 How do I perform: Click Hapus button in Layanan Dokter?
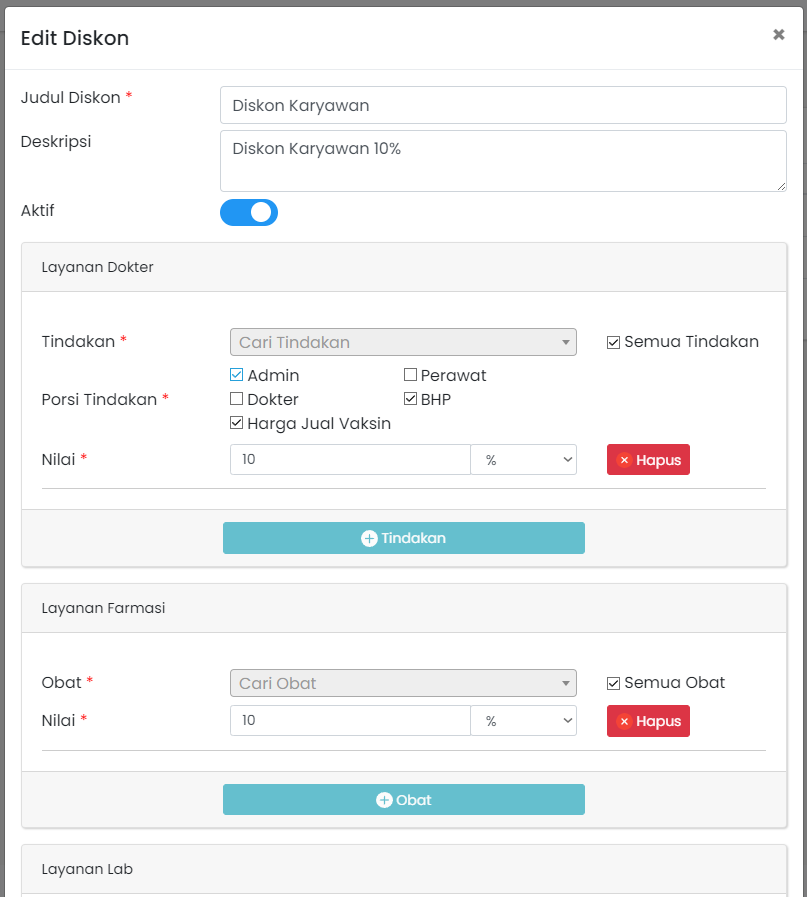tap(648, 460)
